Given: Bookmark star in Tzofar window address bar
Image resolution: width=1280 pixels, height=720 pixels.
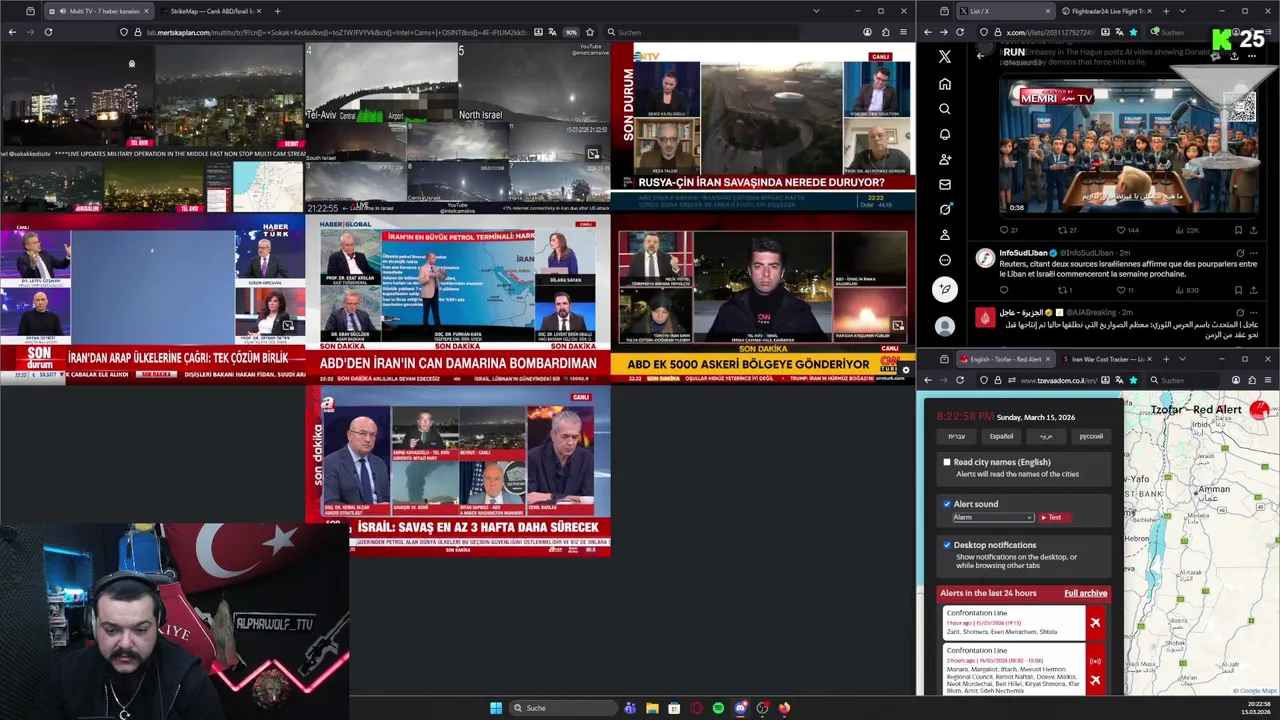Looking at the screenshot, I should (x=1133, y=380).
